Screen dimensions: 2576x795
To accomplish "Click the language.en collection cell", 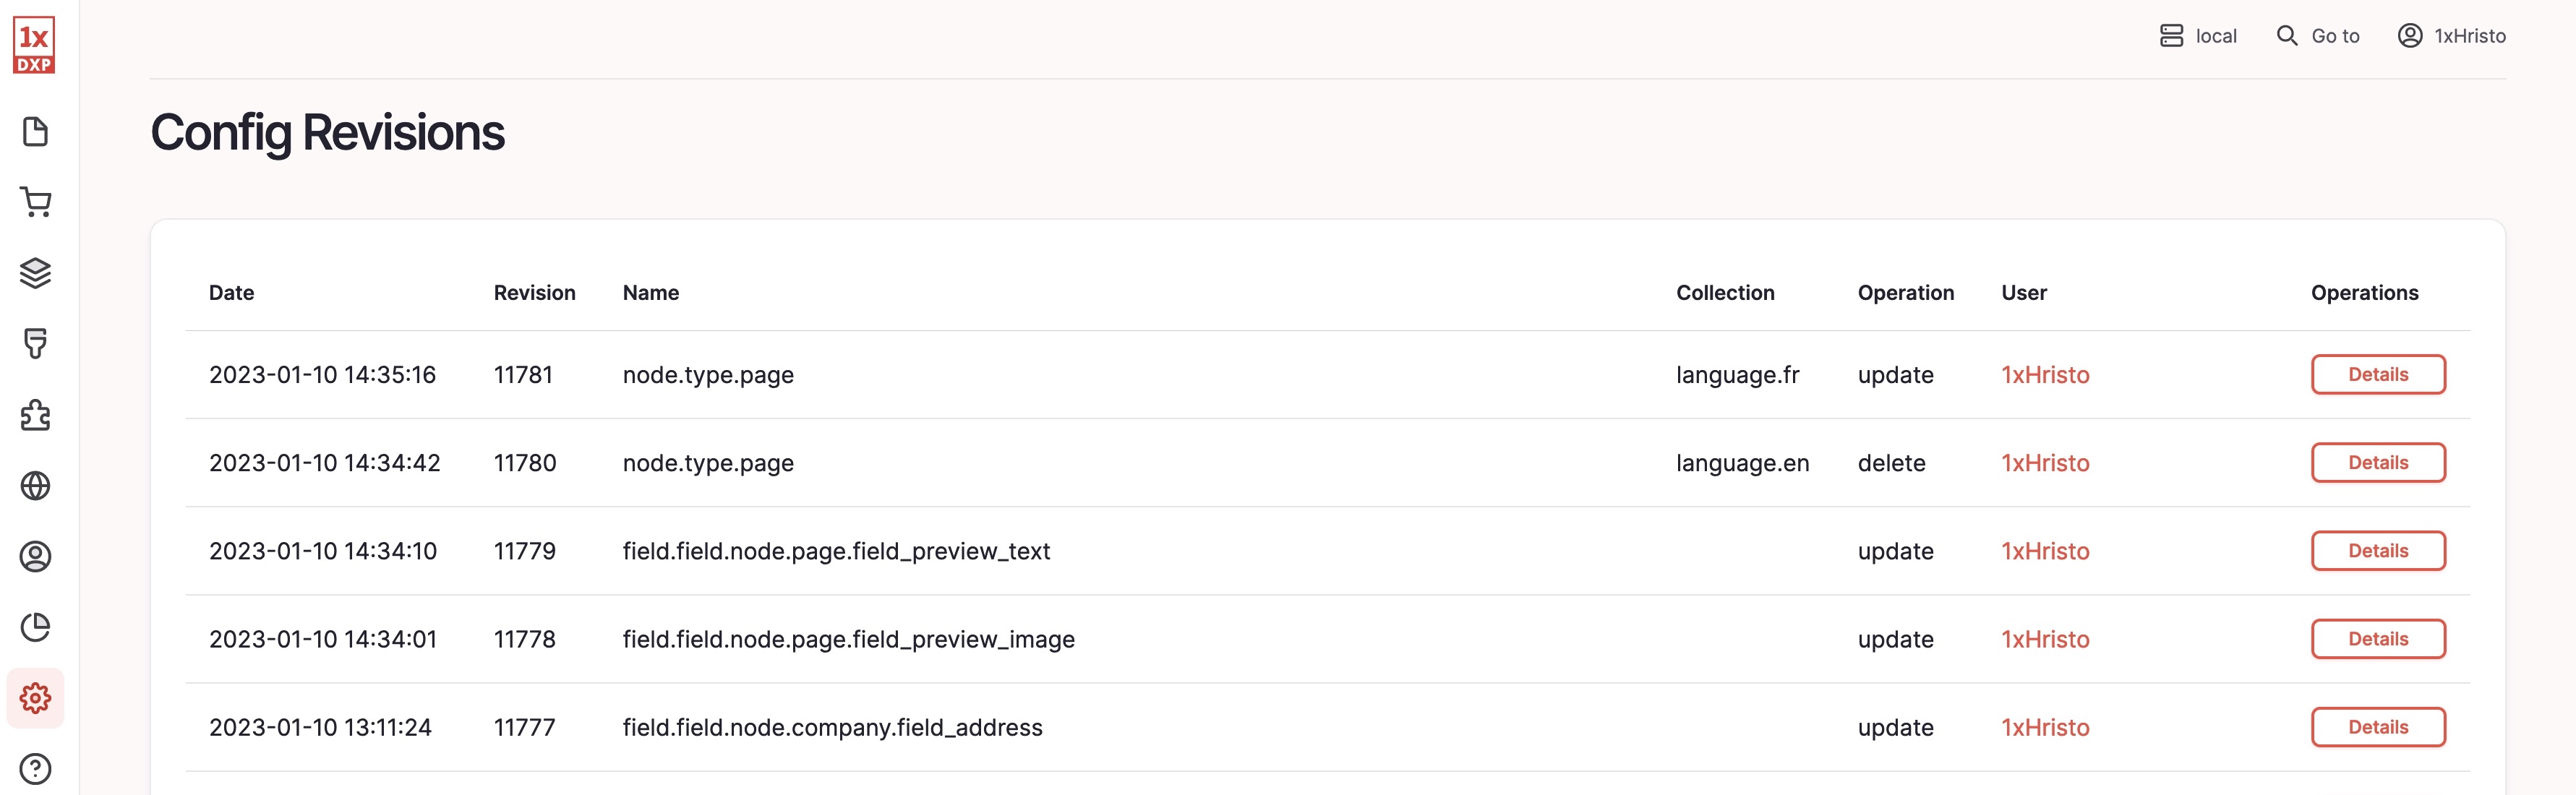I will click(1742, 463).
